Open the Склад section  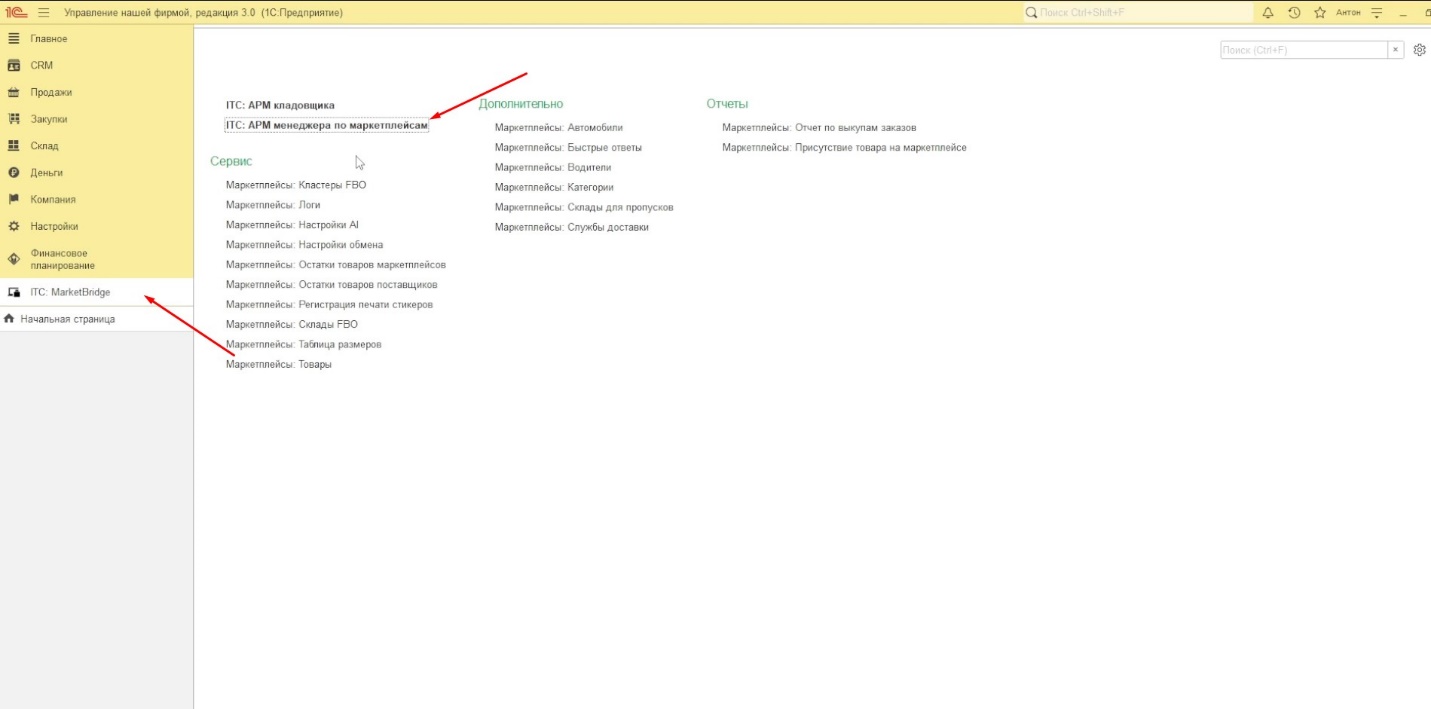(96, 146)
